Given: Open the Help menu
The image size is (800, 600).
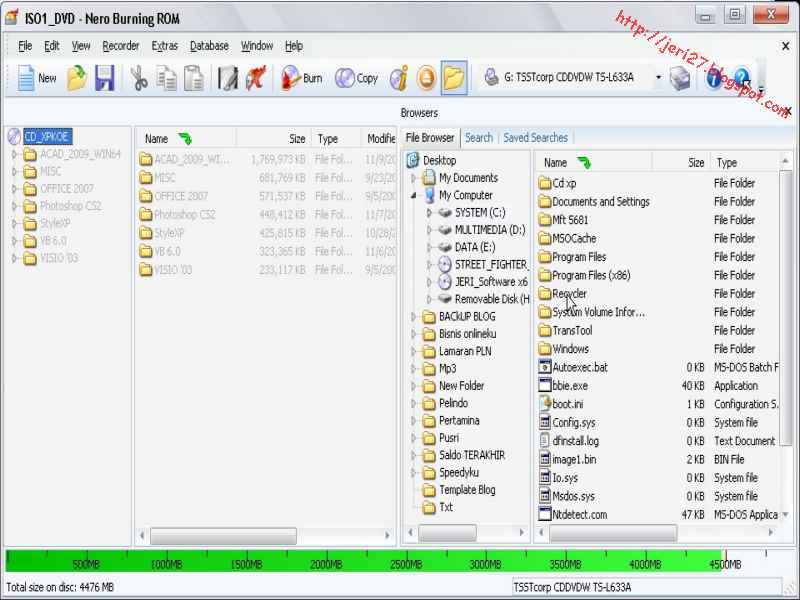Looking at the screenshot, I should tap(293, 46).
